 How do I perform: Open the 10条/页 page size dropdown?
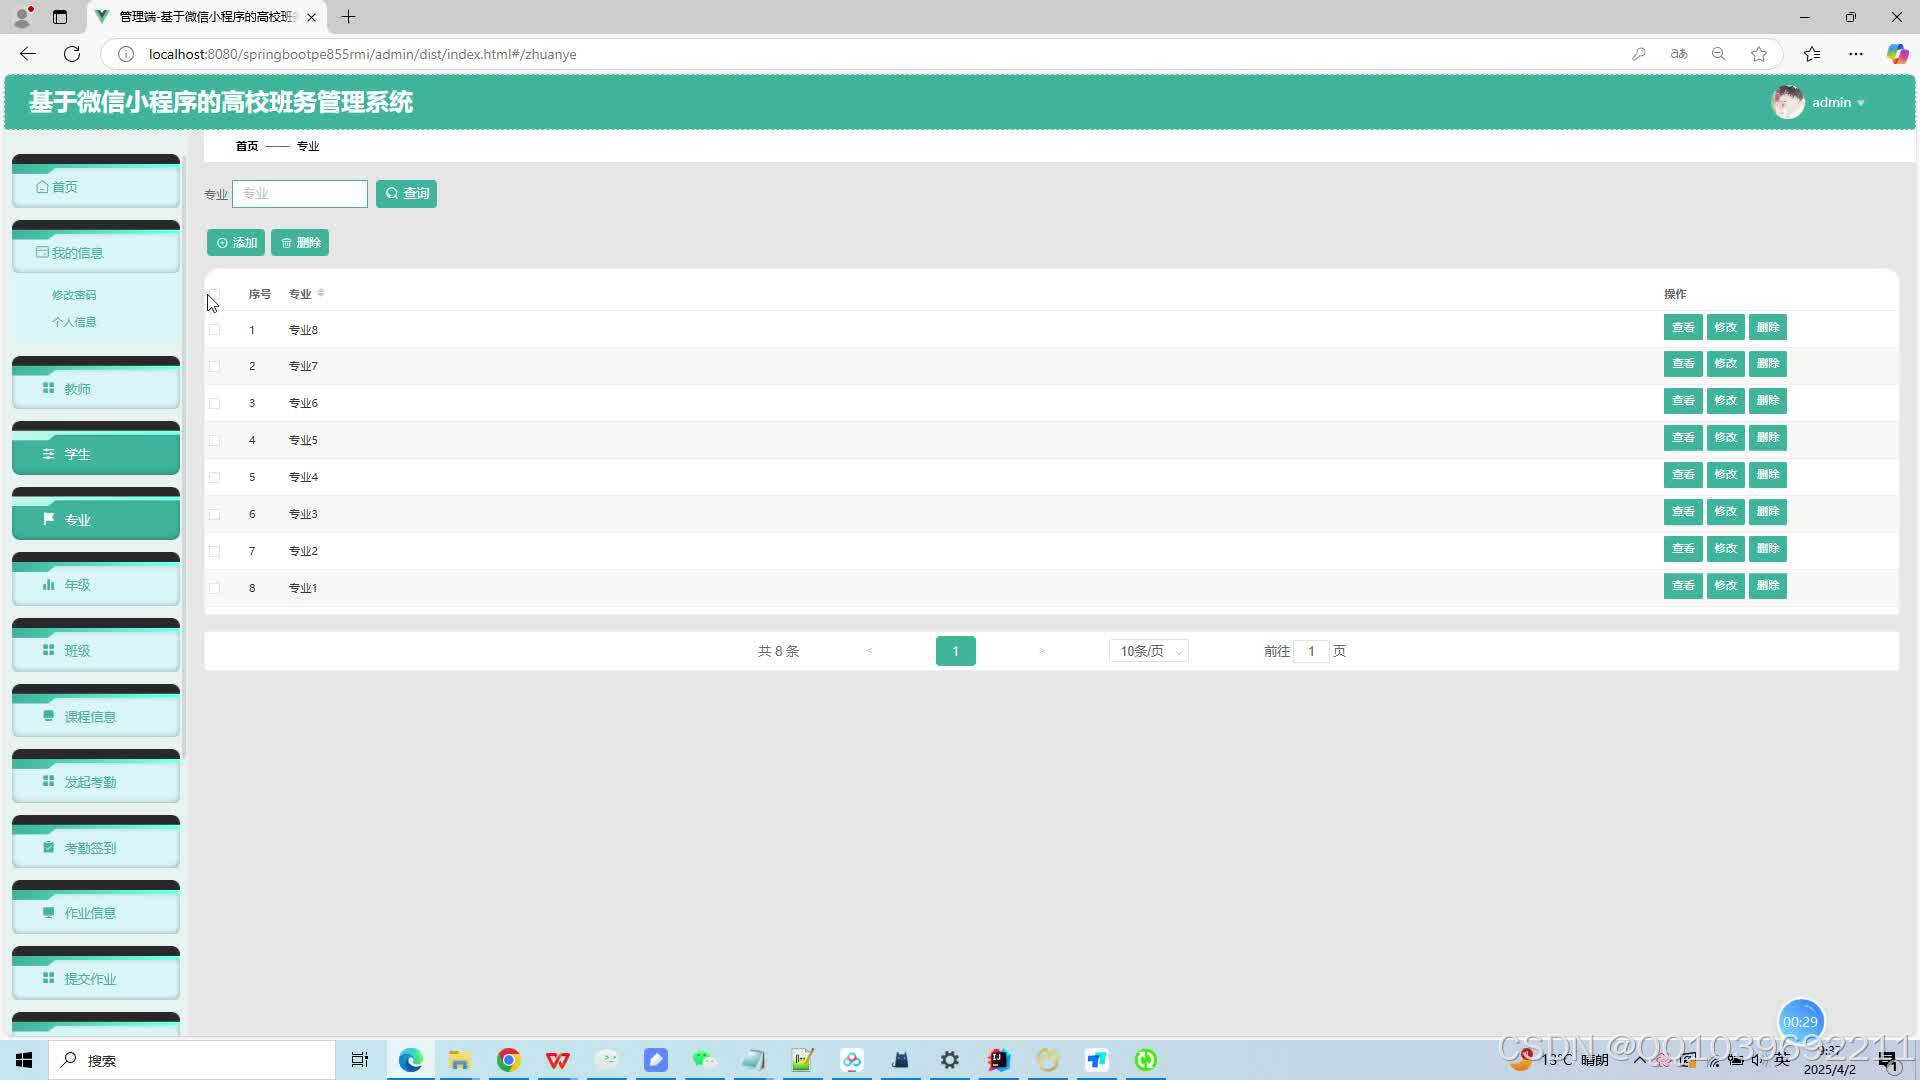pyautogui.click(x=1148, y=651)
